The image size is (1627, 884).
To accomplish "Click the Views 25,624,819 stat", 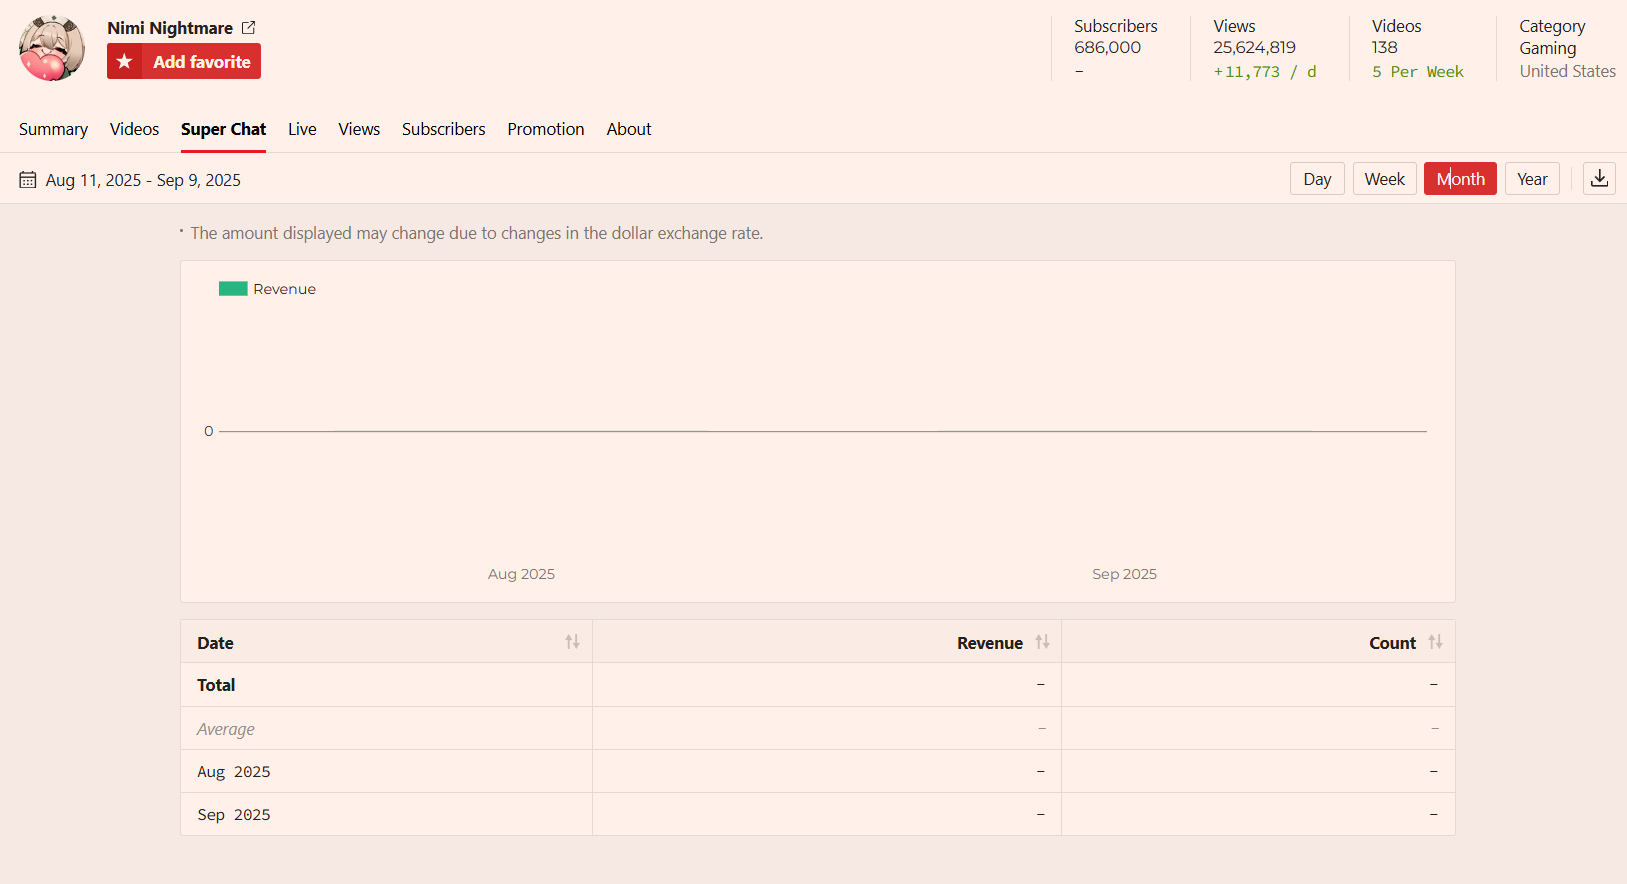I will click(1254, 37).
